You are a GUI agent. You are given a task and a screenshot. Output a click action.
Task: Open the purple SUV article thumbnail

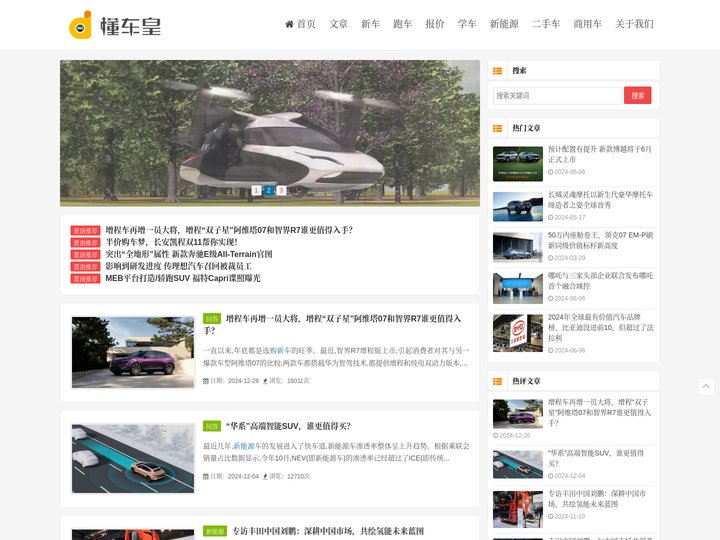coord(133,352)
